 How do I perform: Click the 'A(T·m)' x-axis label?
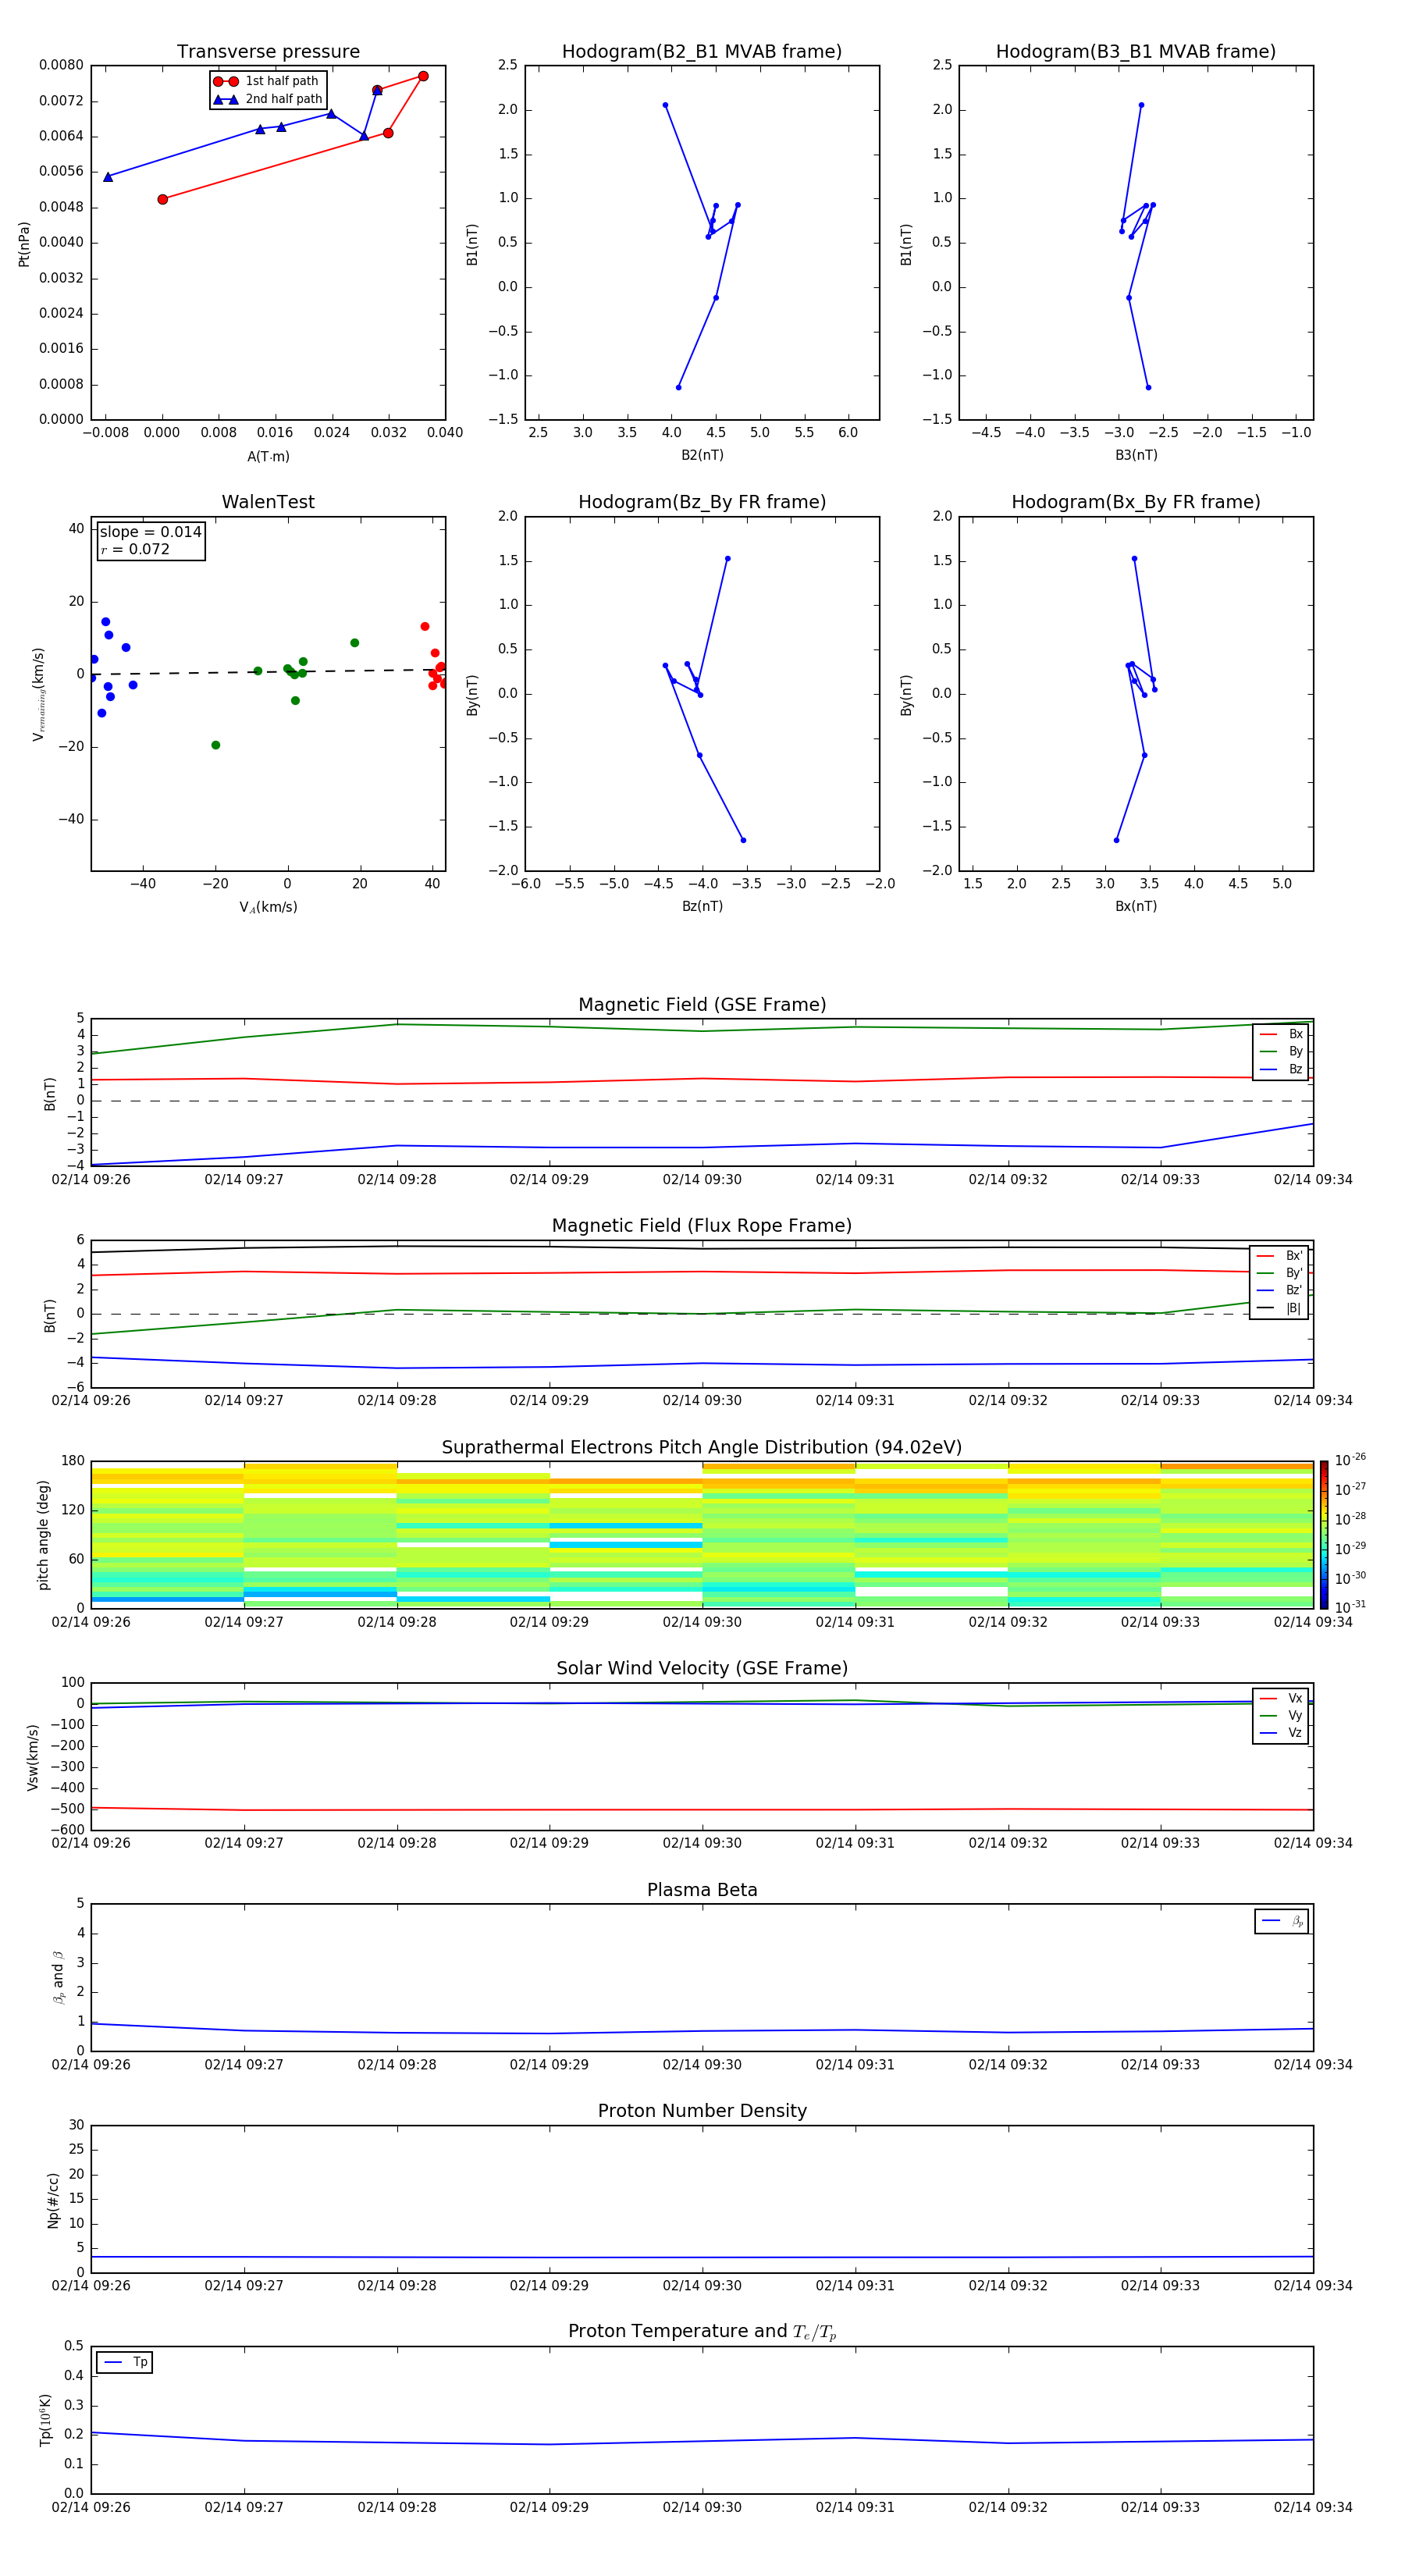[x=268, y=457]
